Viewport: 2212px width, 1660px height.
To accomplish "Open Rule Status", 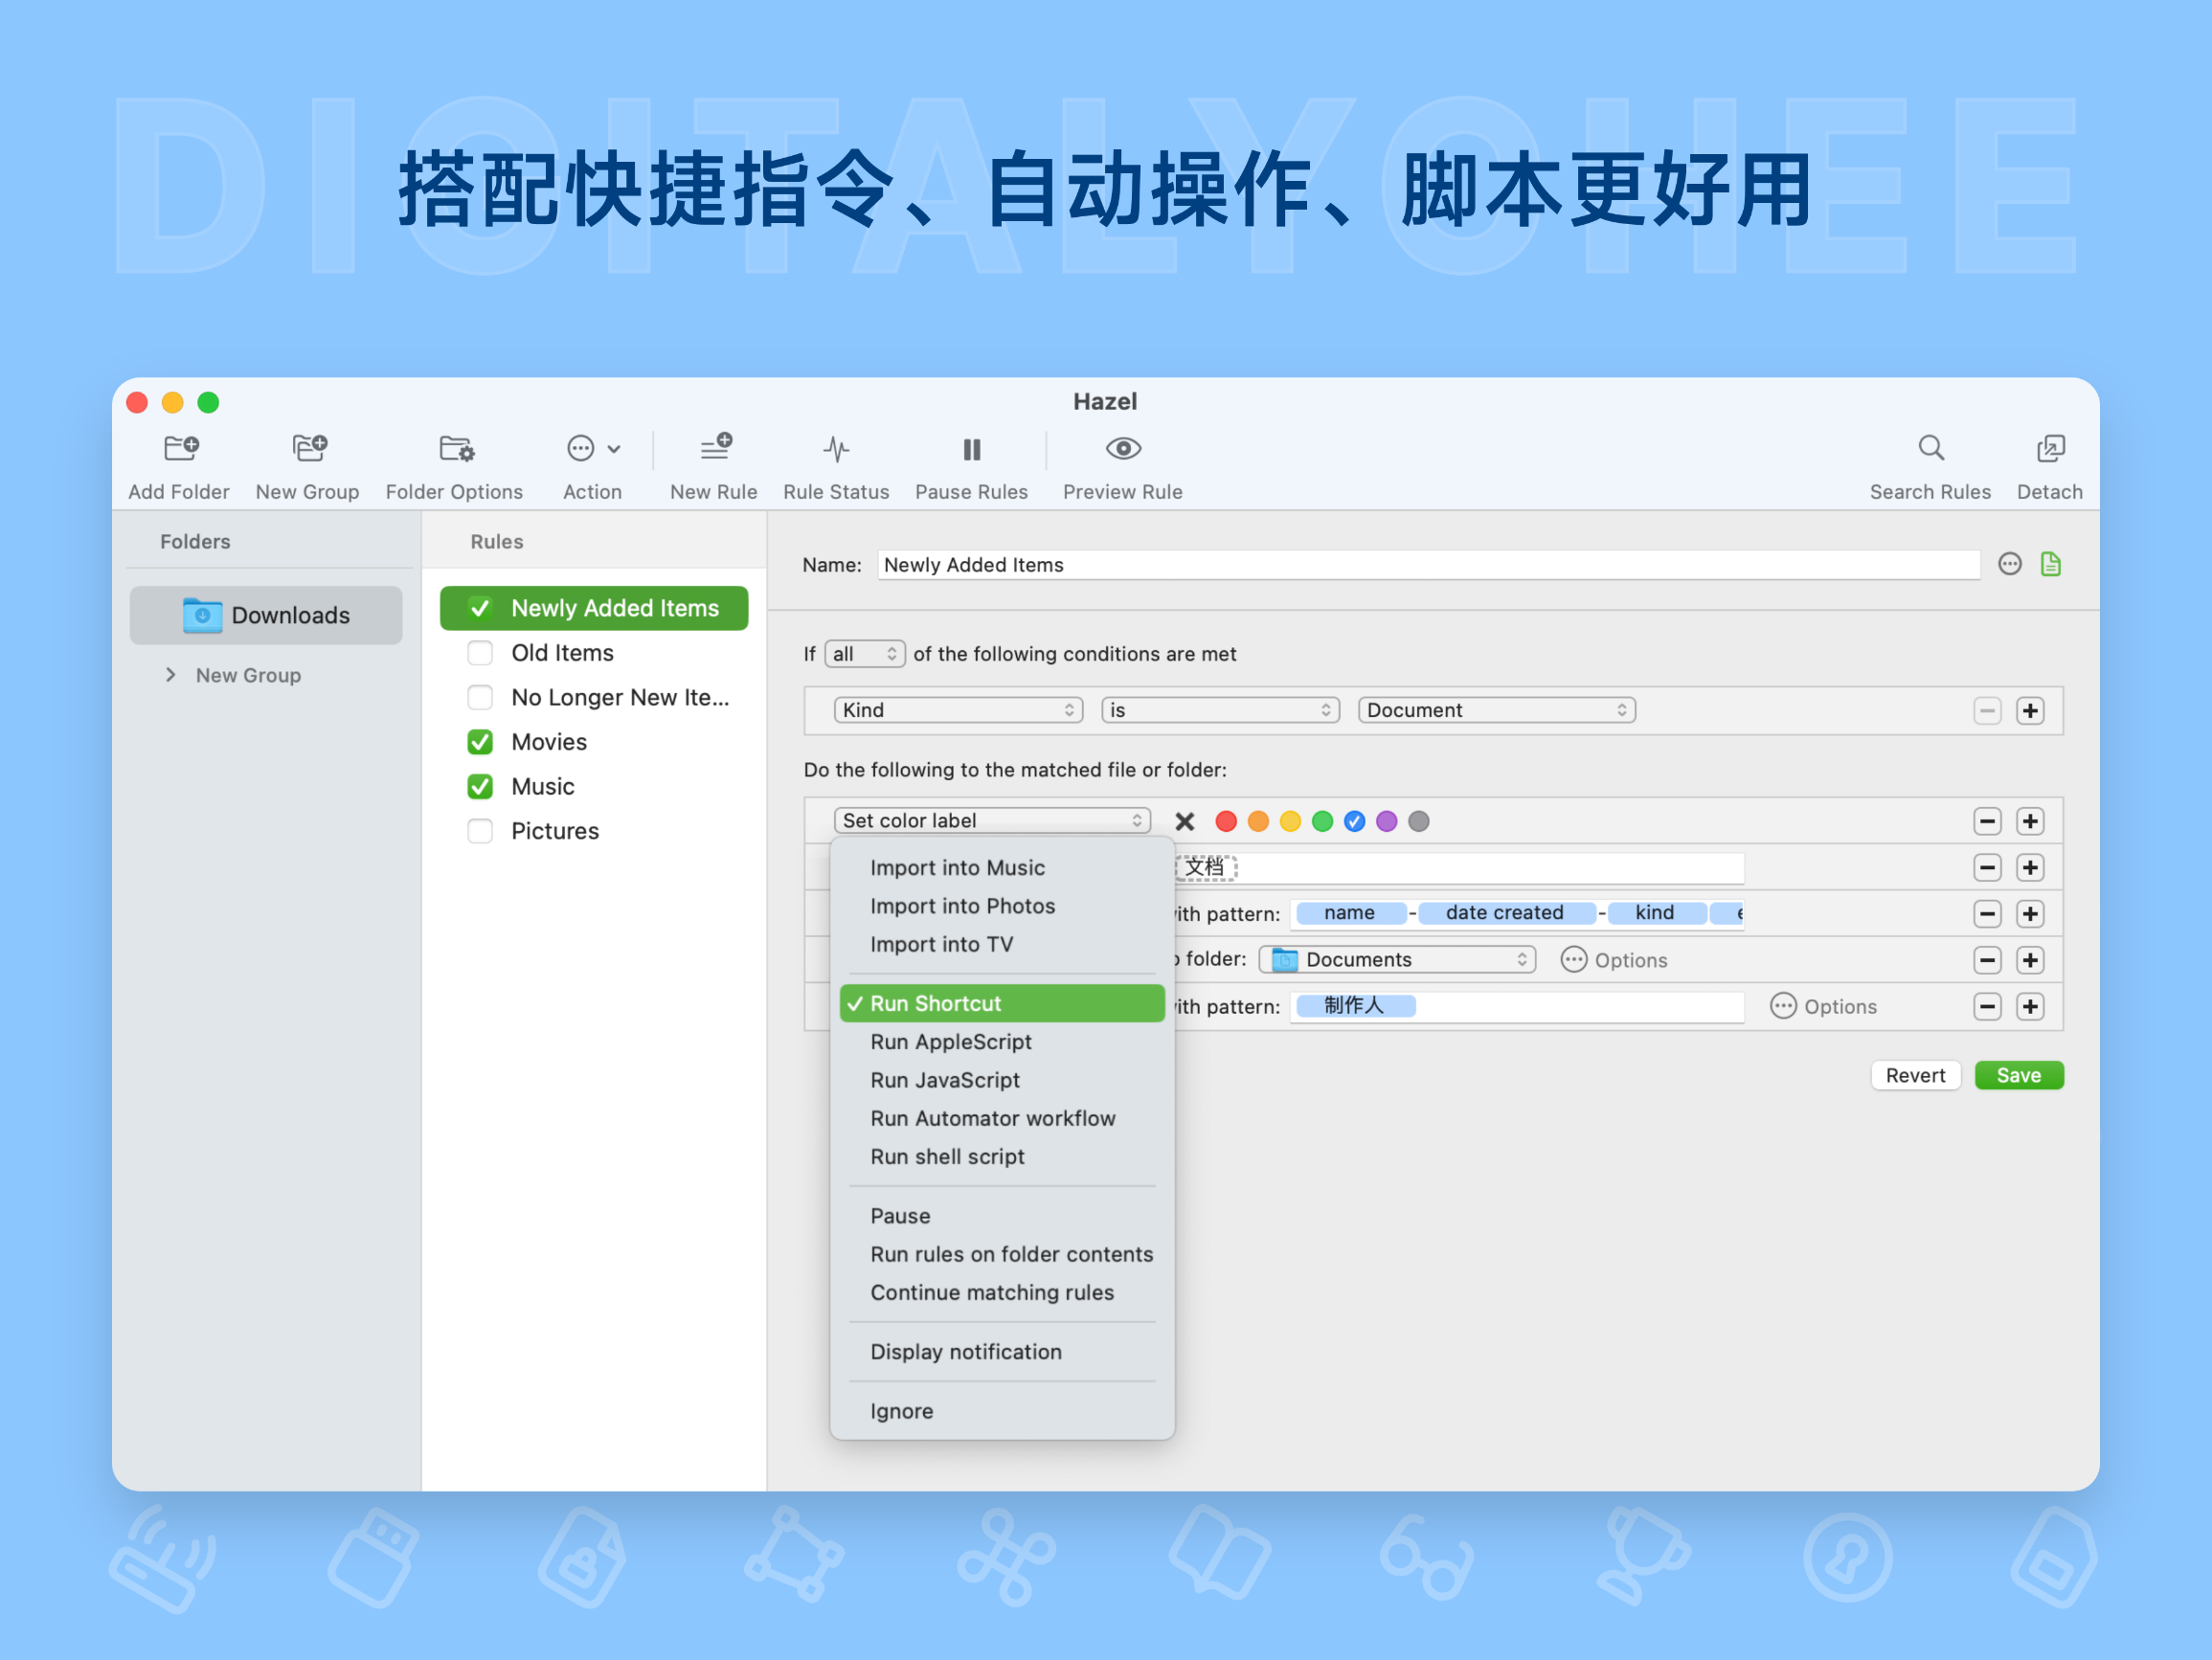I will 836,449.
